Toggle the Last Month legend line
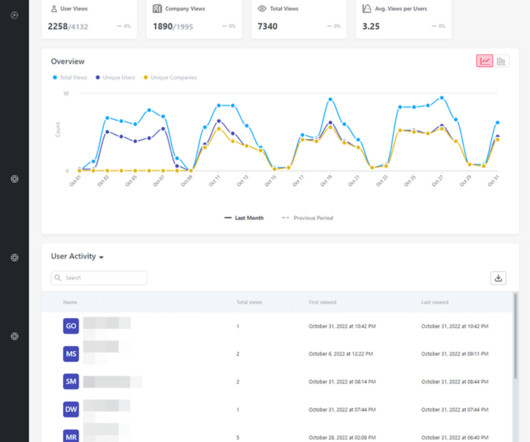Viewport: 530px width, 442px height. point(244,218)
